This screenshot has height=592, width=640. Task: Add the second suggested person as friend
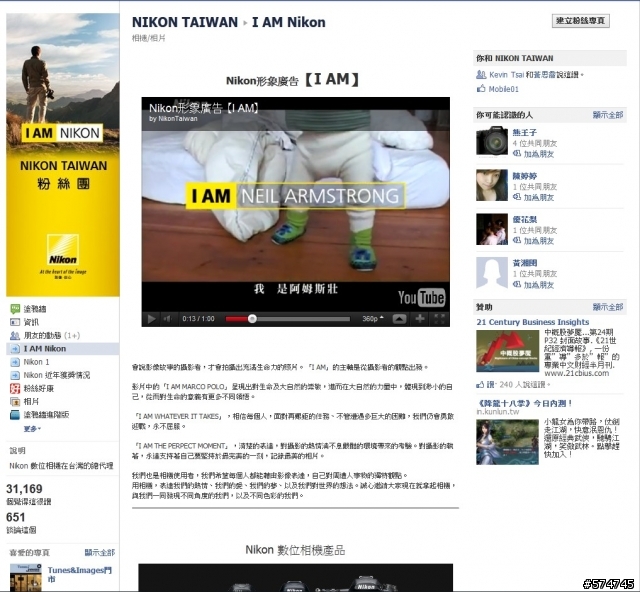(538, 197)
